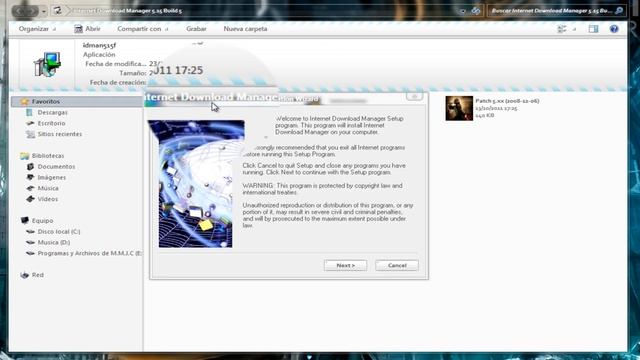Click the forward navigation arrow
640x360 pixels.
(32, 11)
